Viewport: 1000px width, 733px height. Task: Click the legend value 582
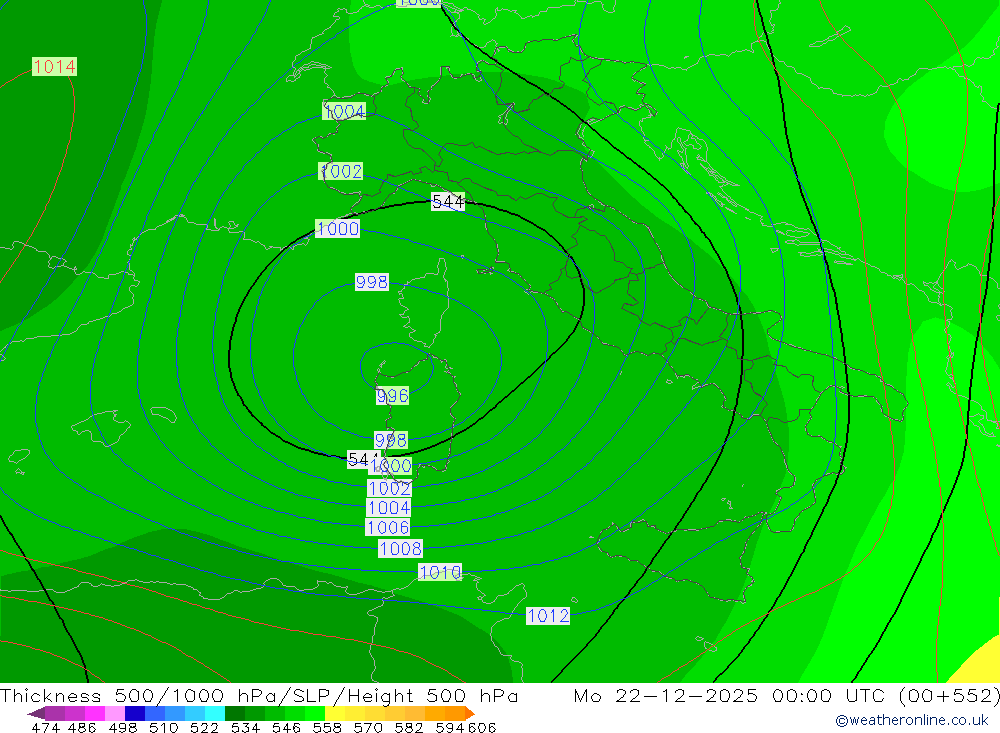pos(408,727)
